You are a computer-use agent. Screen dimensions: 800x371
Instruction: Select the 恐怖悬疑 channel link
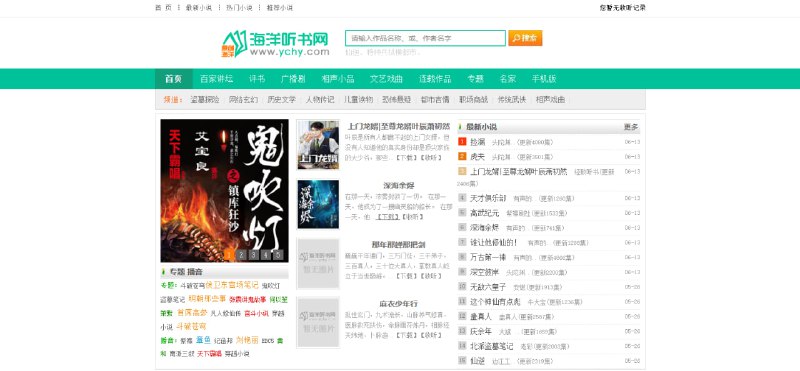pyautogui.click(x=397, y=100)
